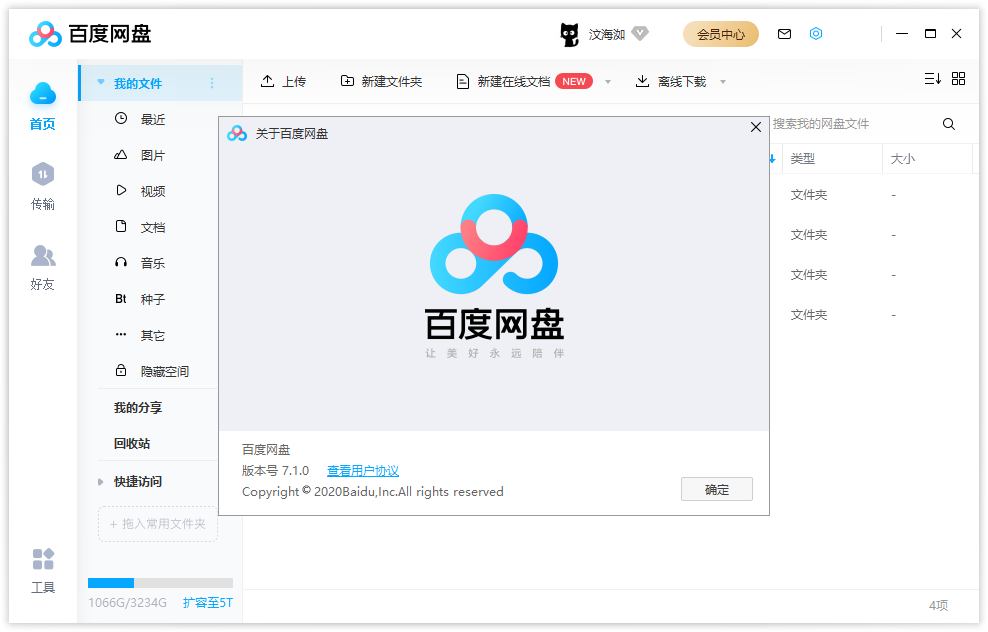Click the 其它 three-dots icon
This screenshot has height=632, width=988.
[121, 335]
